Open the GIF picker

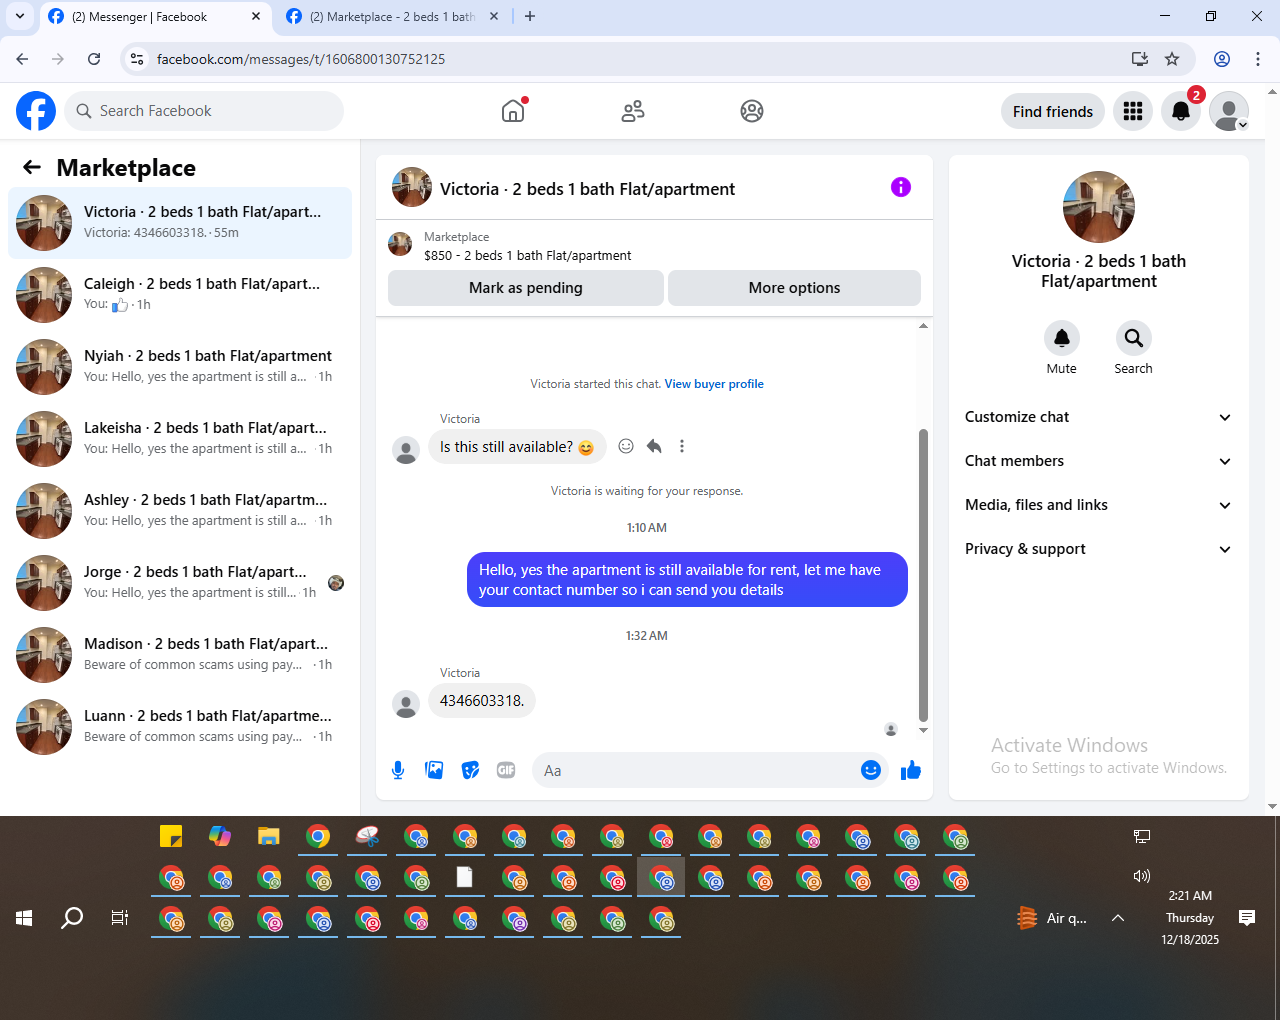(x=506, y=770)
